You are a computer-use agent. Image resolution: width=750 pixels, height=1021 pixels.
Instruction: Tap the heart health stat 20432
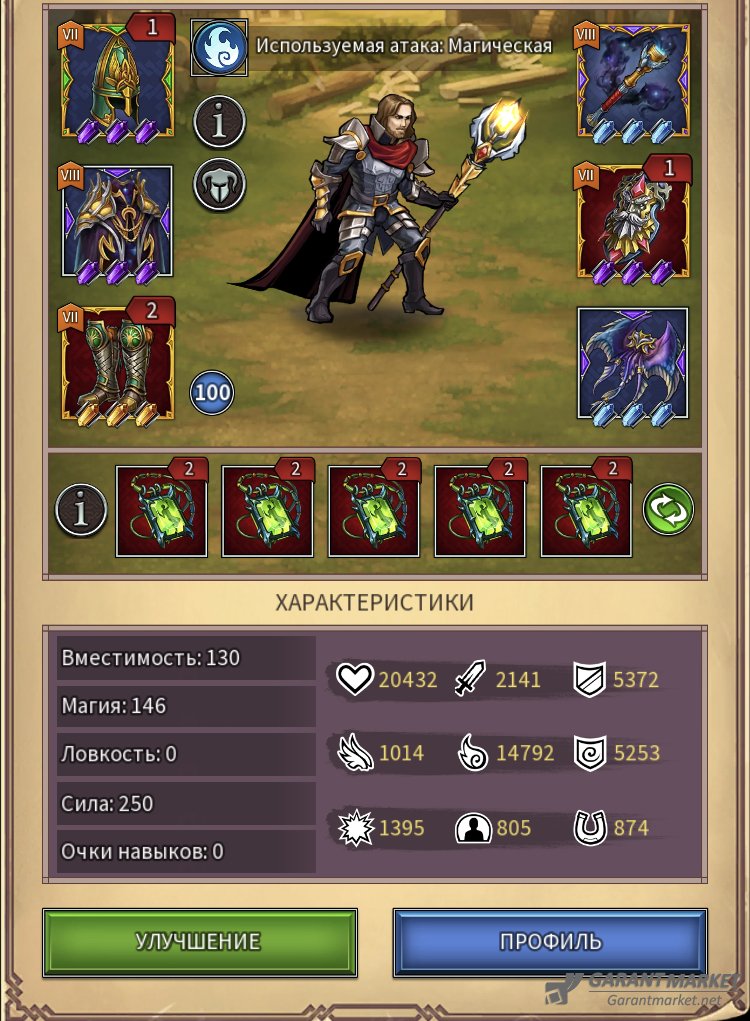coord(387,680)
